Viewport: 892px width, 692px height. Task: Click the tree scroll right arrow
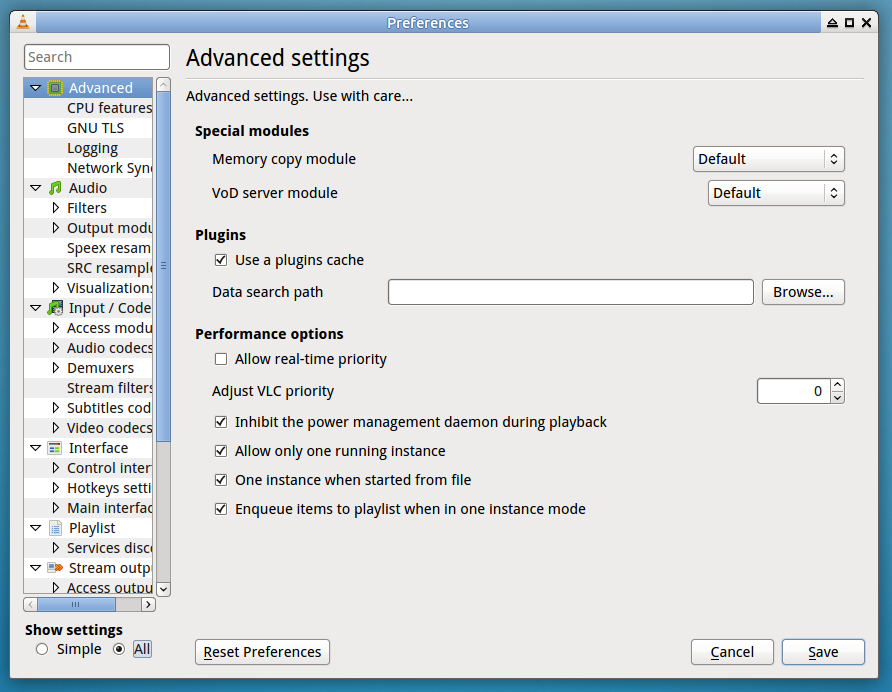click(x=148, y=604)
